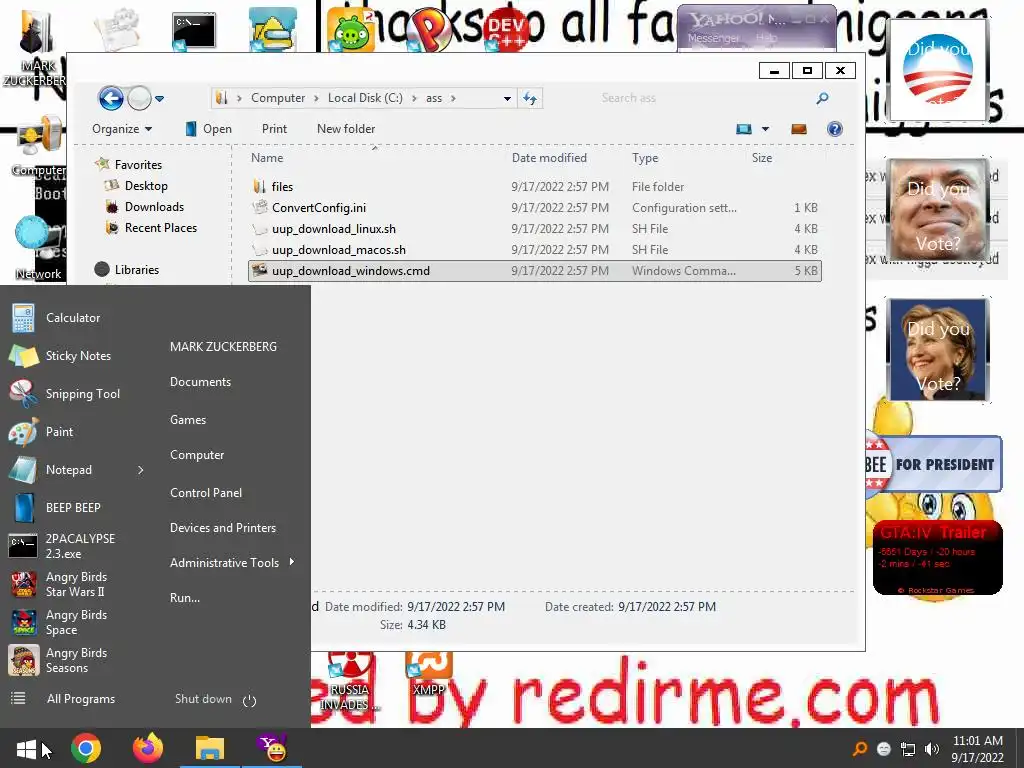Create a New folder
Viewport: 1024px width, 768px height.
point(346,129)
